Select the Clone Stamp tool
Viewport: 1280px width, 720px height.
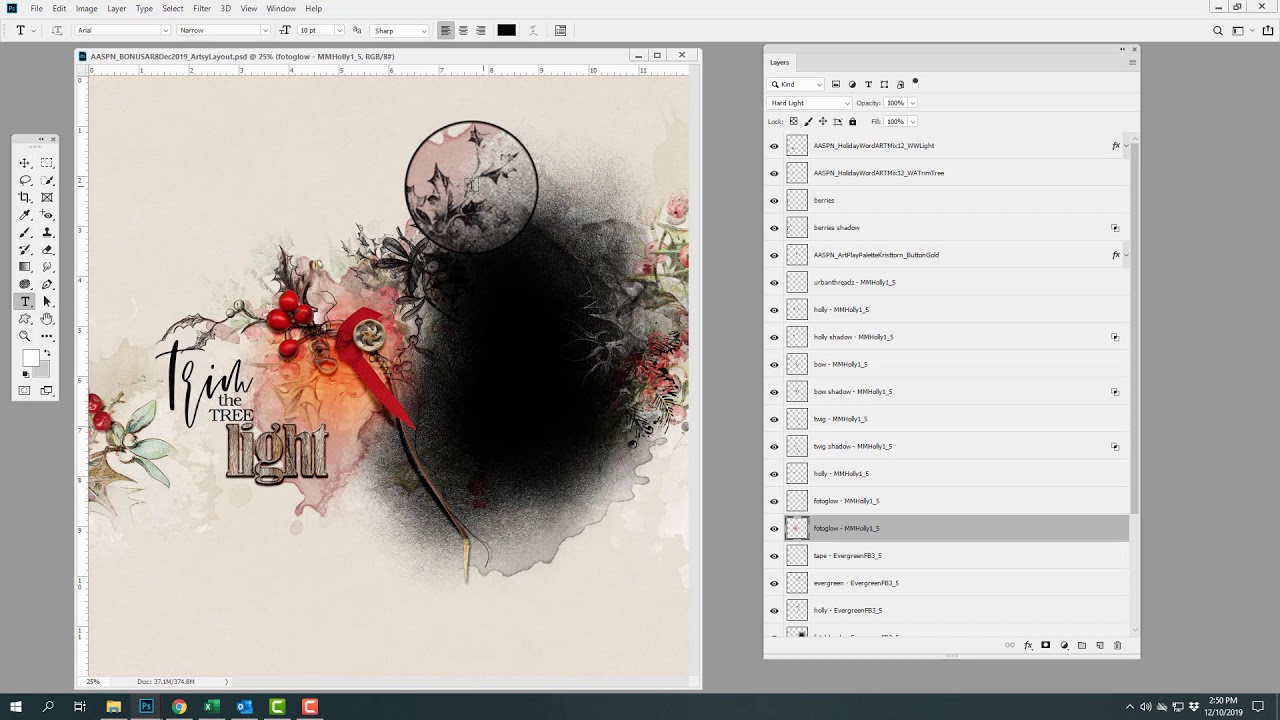pos(47,232)
